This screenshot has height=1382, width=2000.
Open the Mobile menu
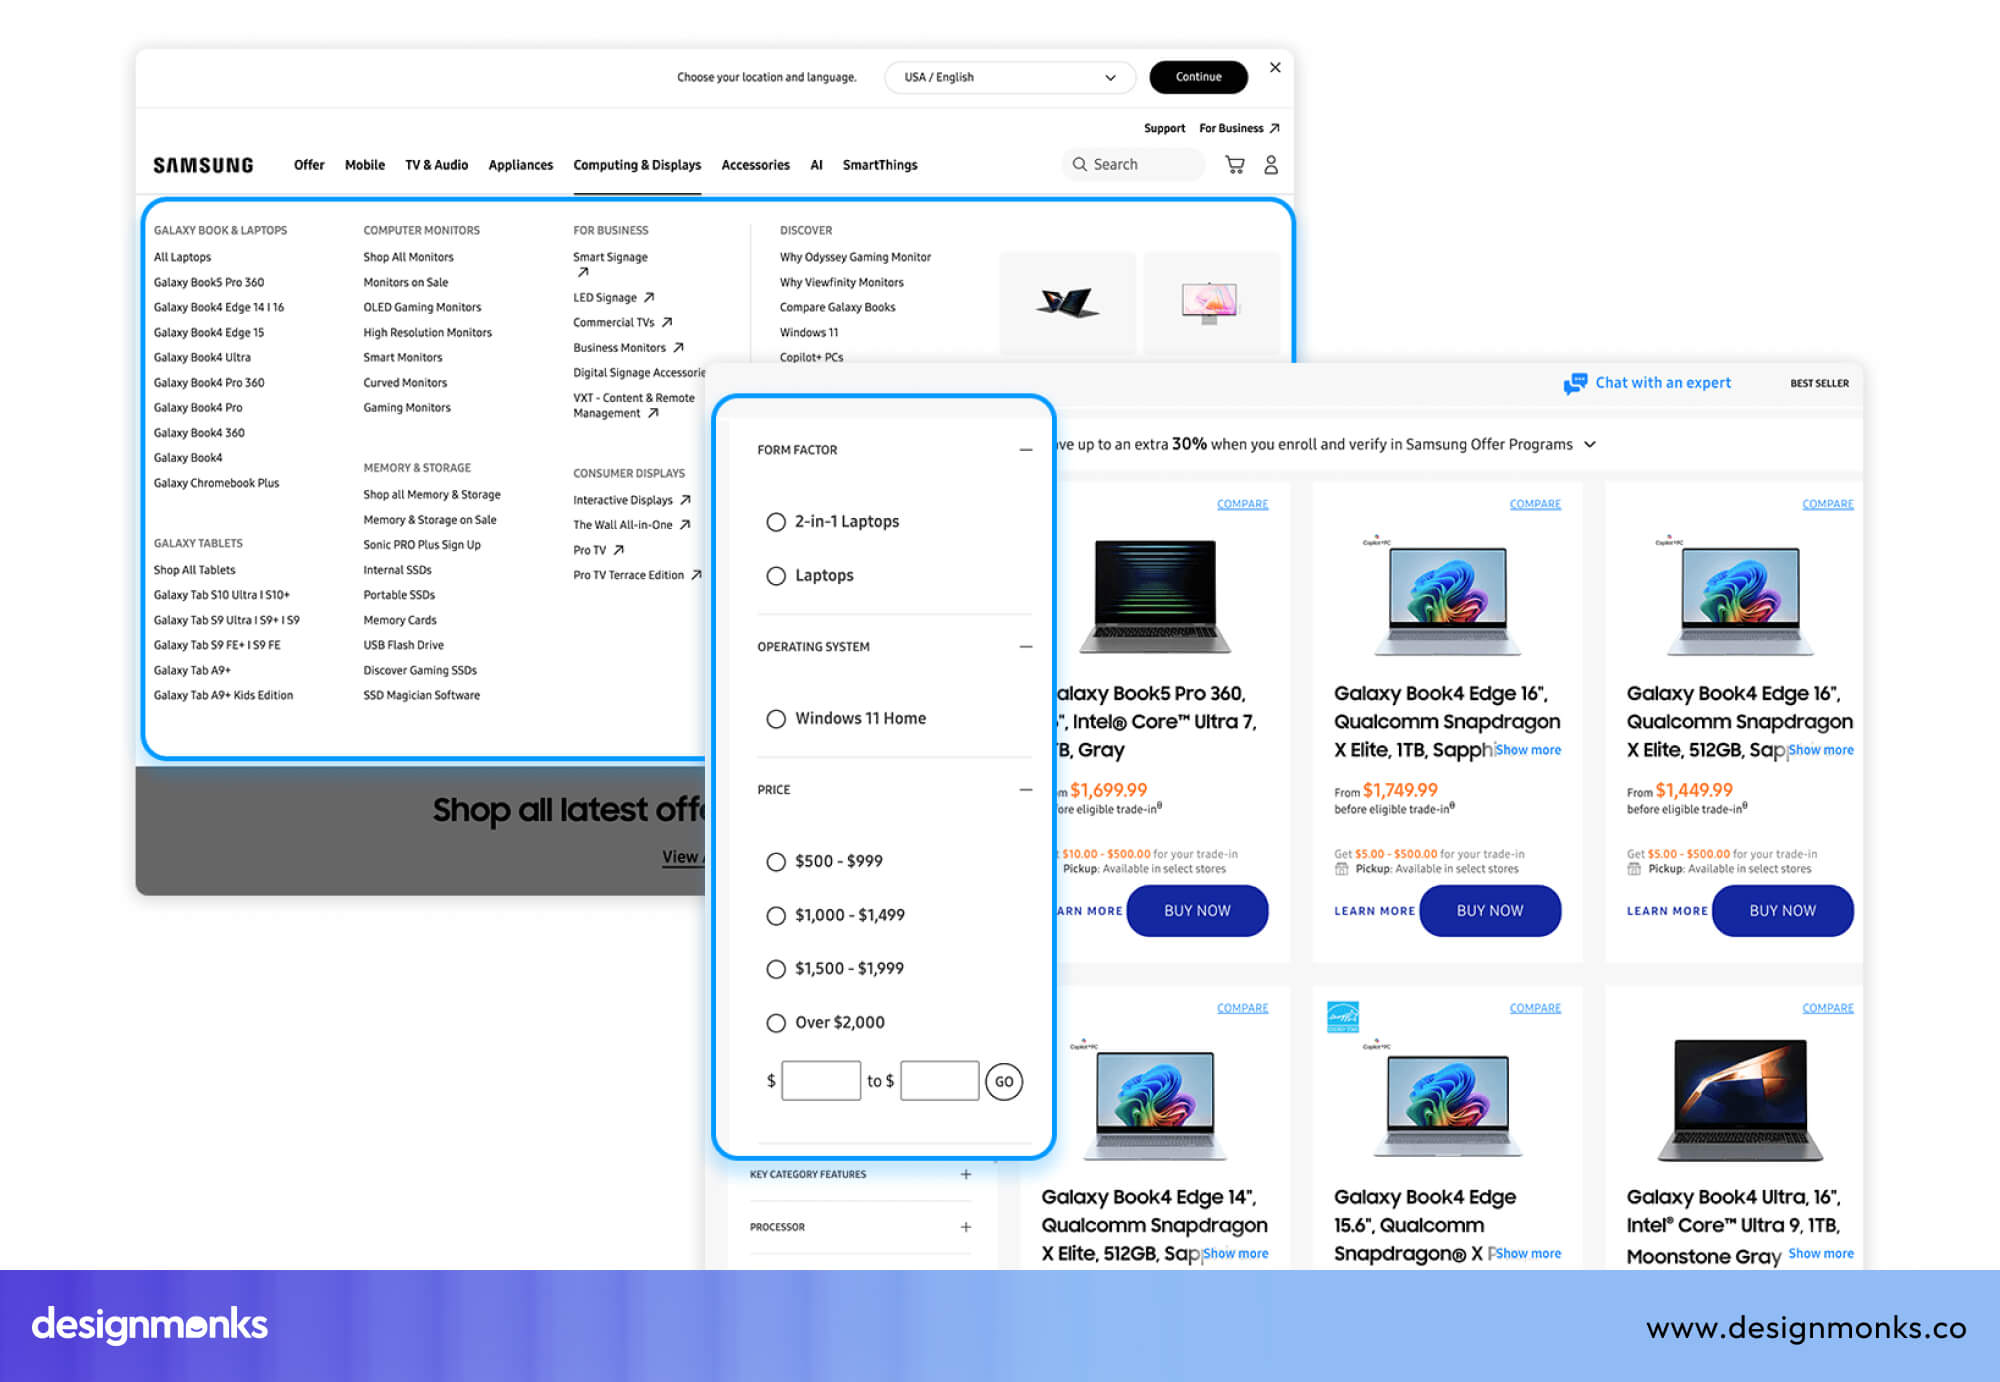(365, 165)
